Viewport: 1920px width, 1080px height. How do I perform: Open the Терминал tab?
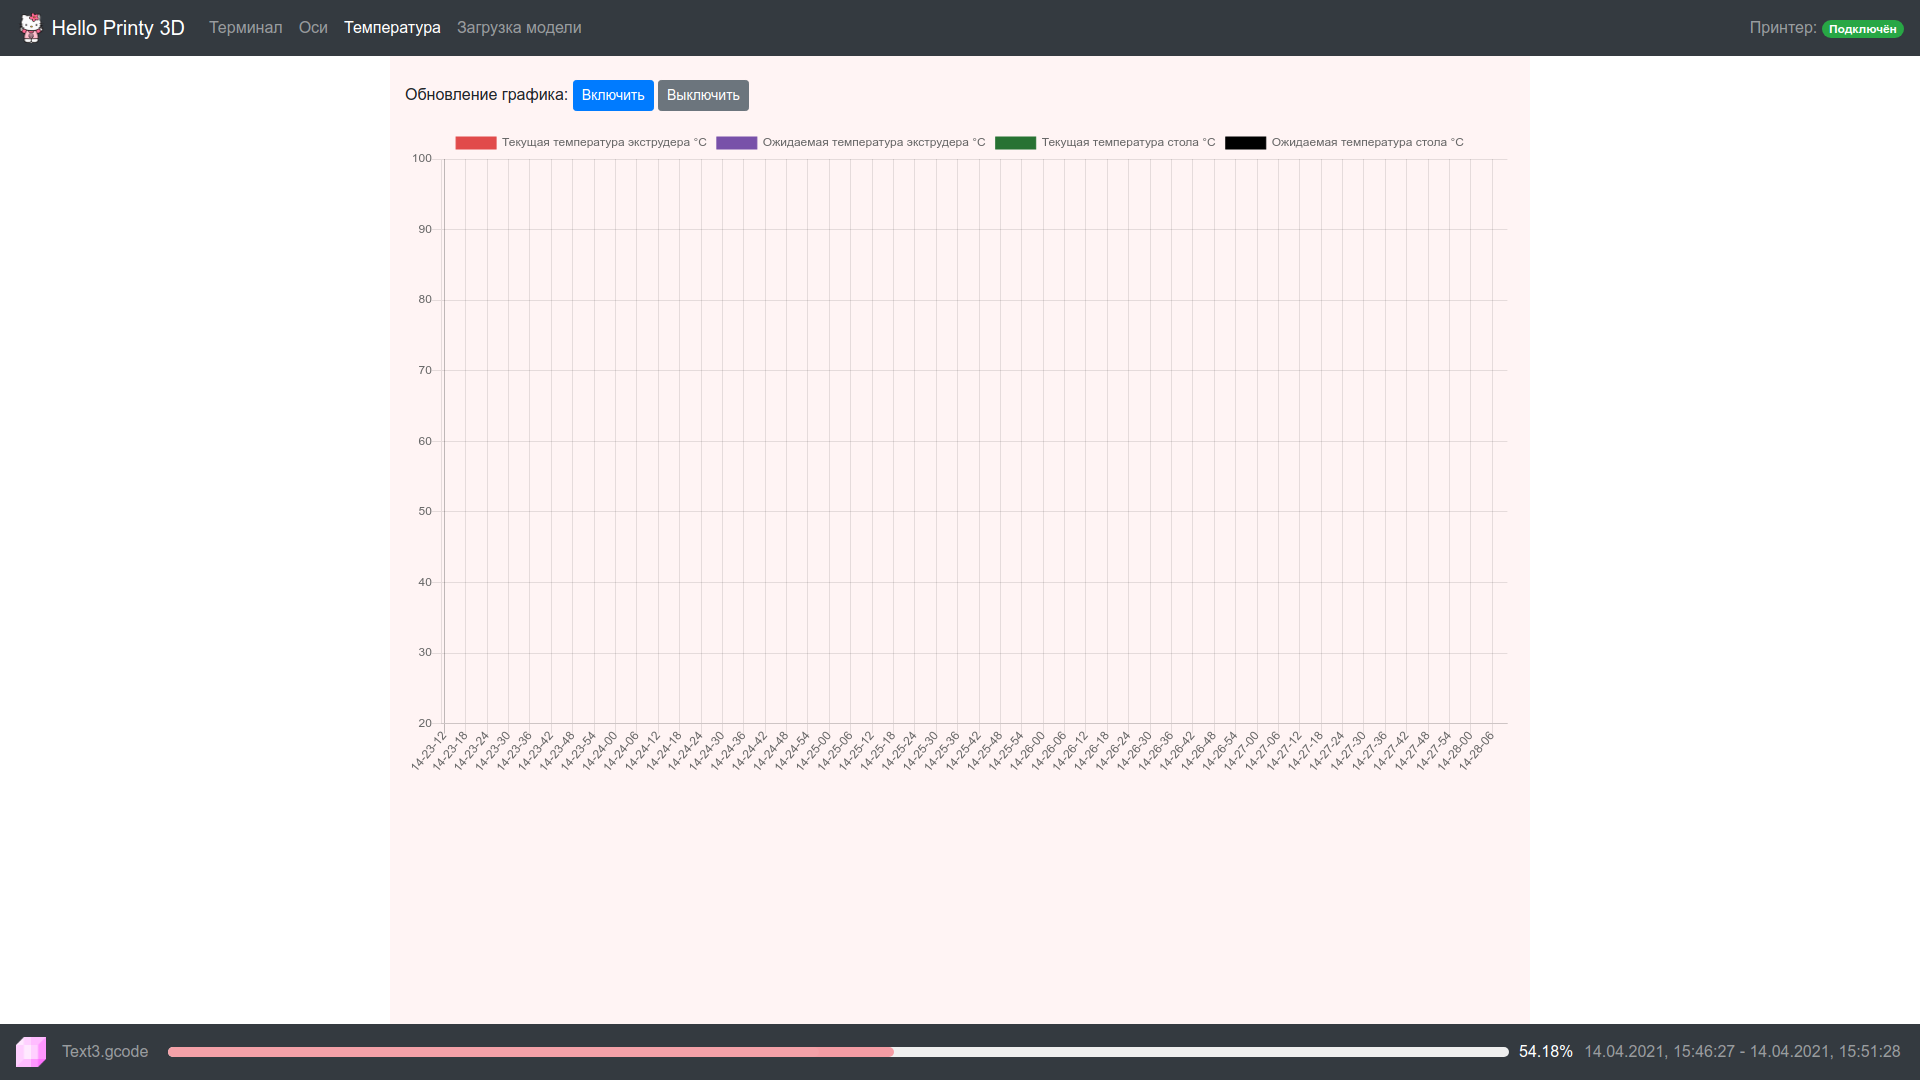coord(245,28)
